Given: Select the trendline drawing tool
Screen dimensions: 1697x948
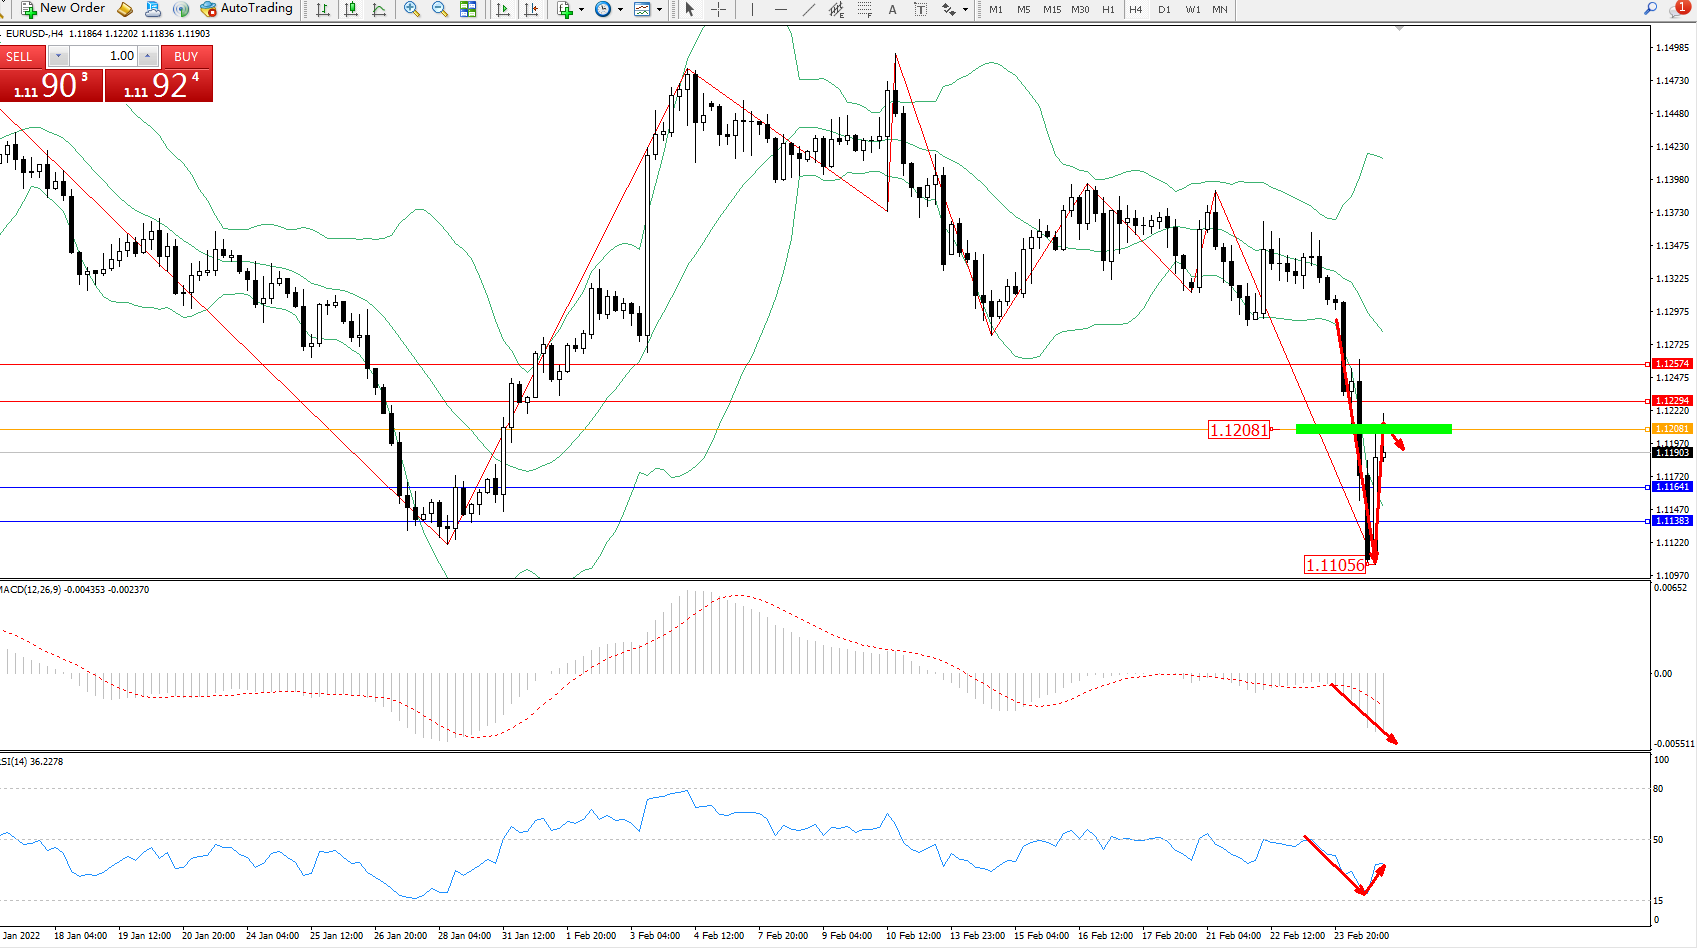Looking at the screenshot, I should point(808,10).
